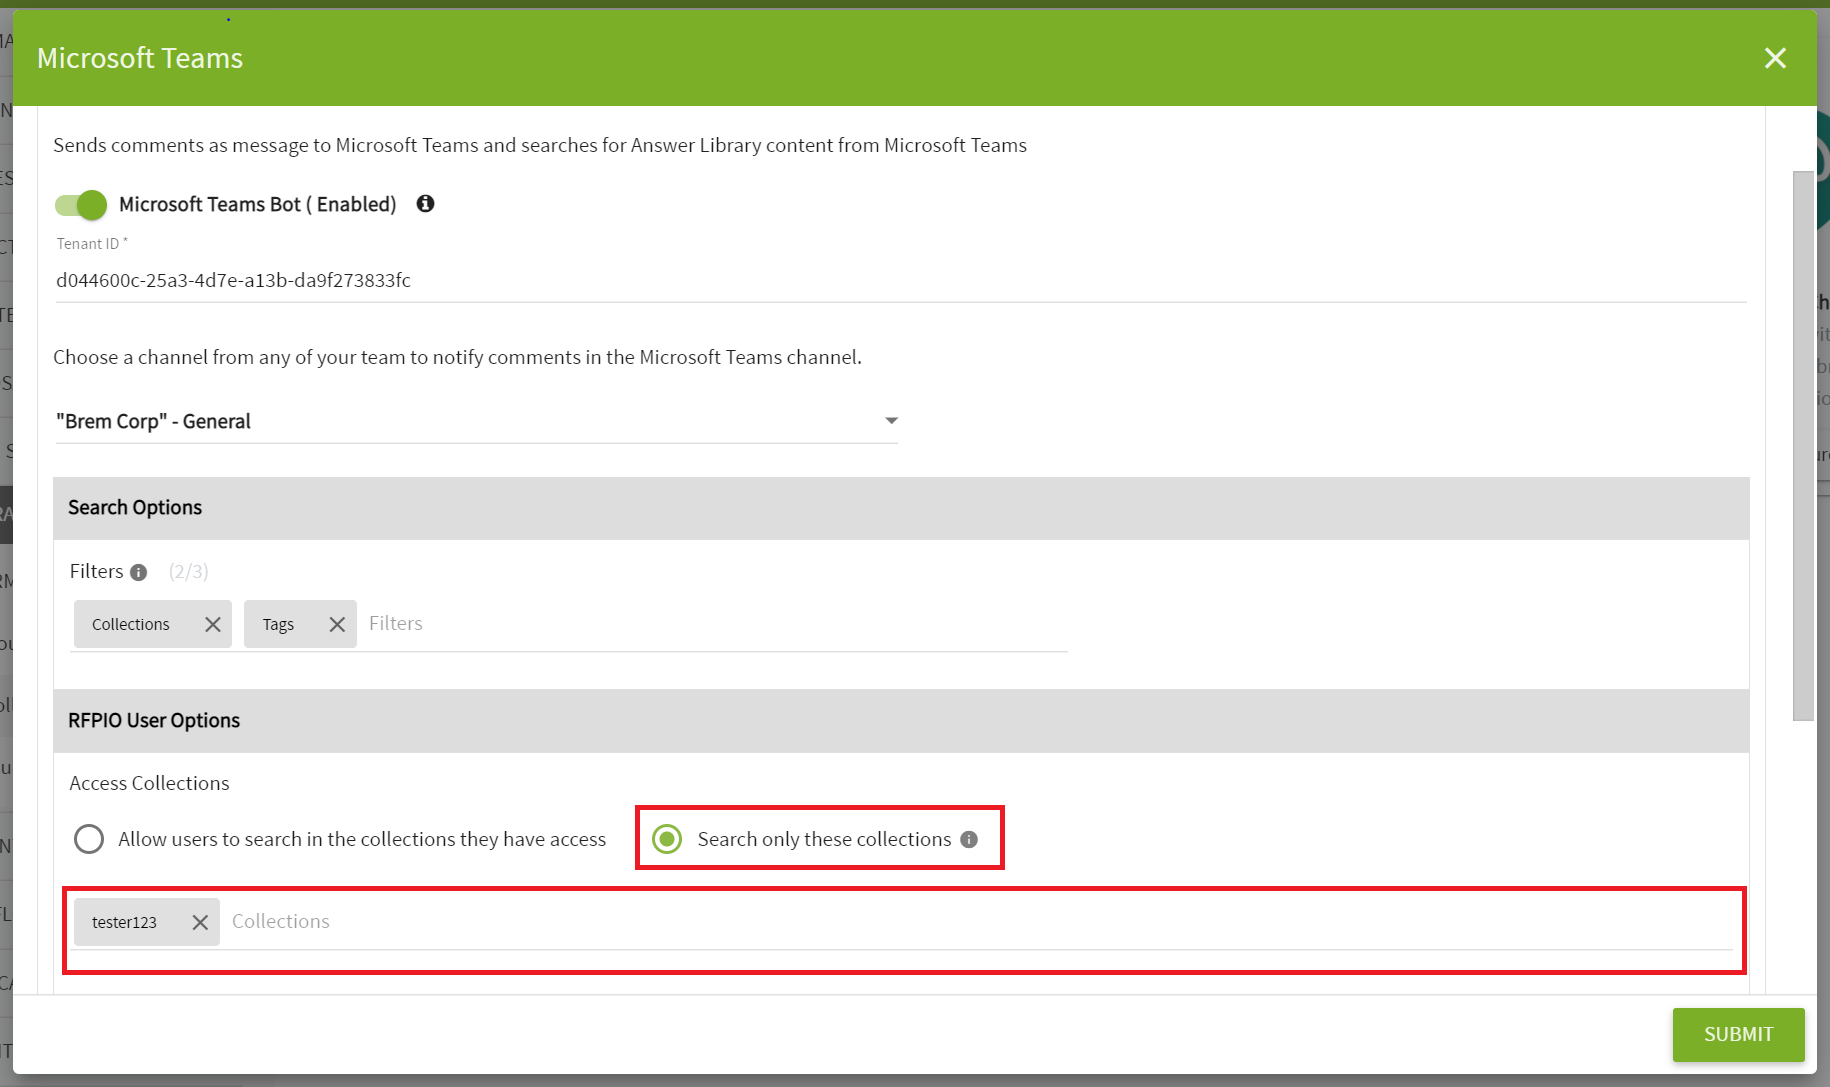Submit the Microsoft Teams settings

[1738, 1034]
